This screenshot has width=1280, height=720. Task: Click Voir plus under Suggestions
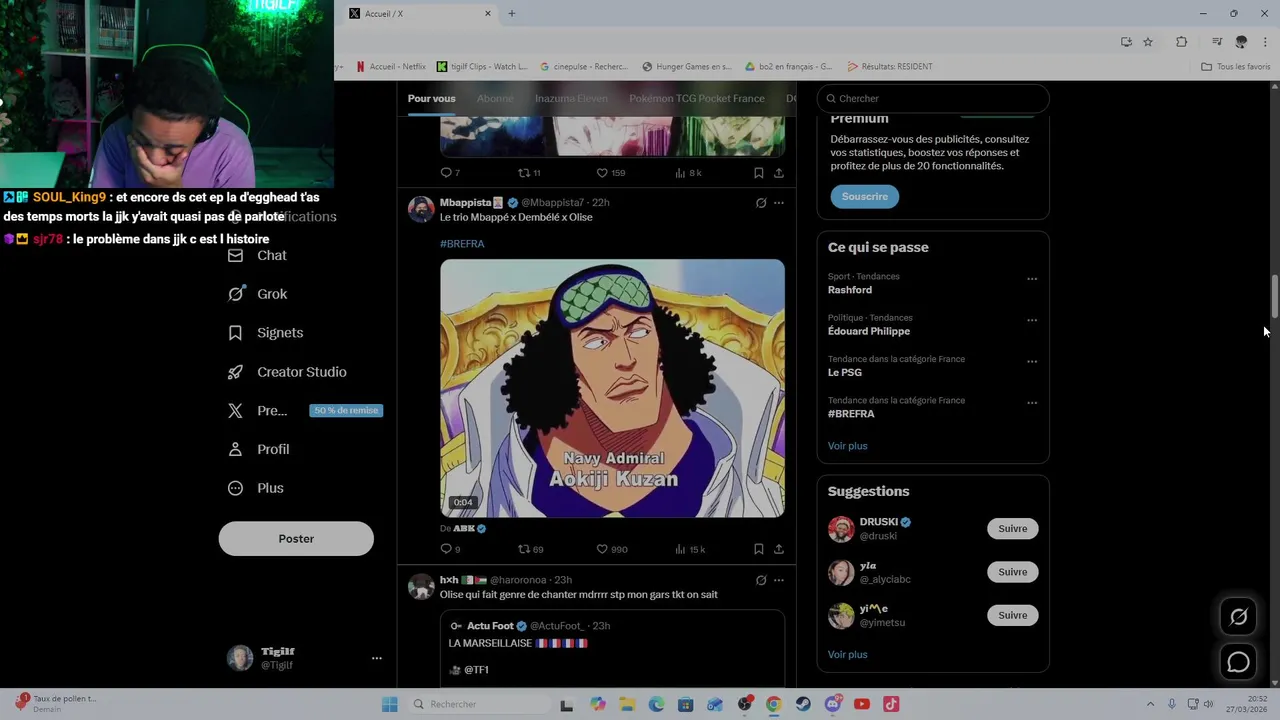(x=848, y=654)
